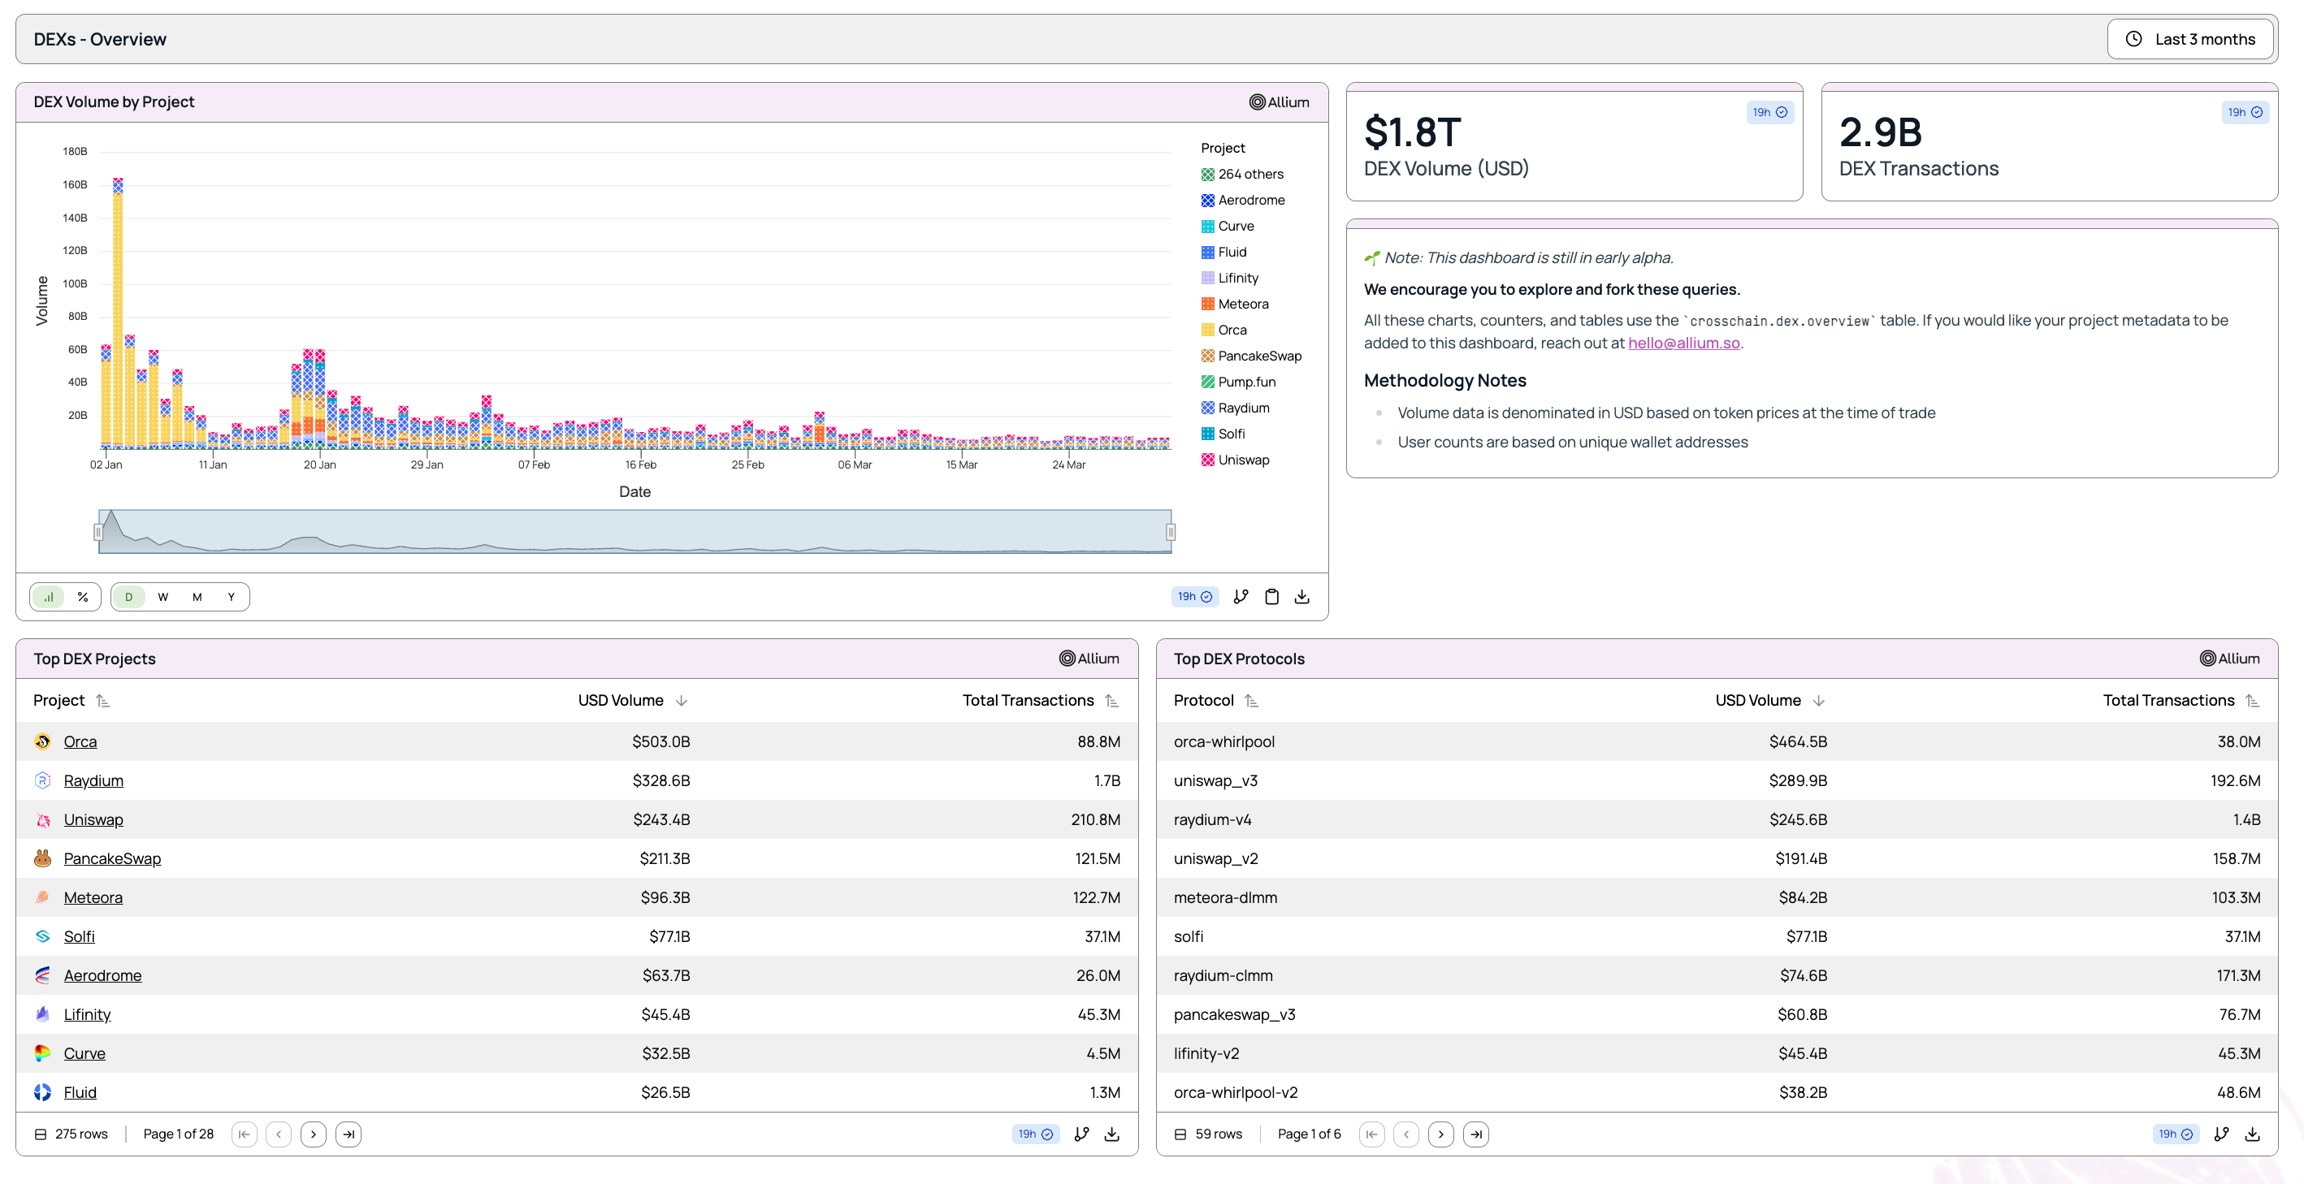Image resolution: width=2304 pixels, height=1184 pixels.
Task: Open the Uniswap project link
Action: tap(94, 820)
